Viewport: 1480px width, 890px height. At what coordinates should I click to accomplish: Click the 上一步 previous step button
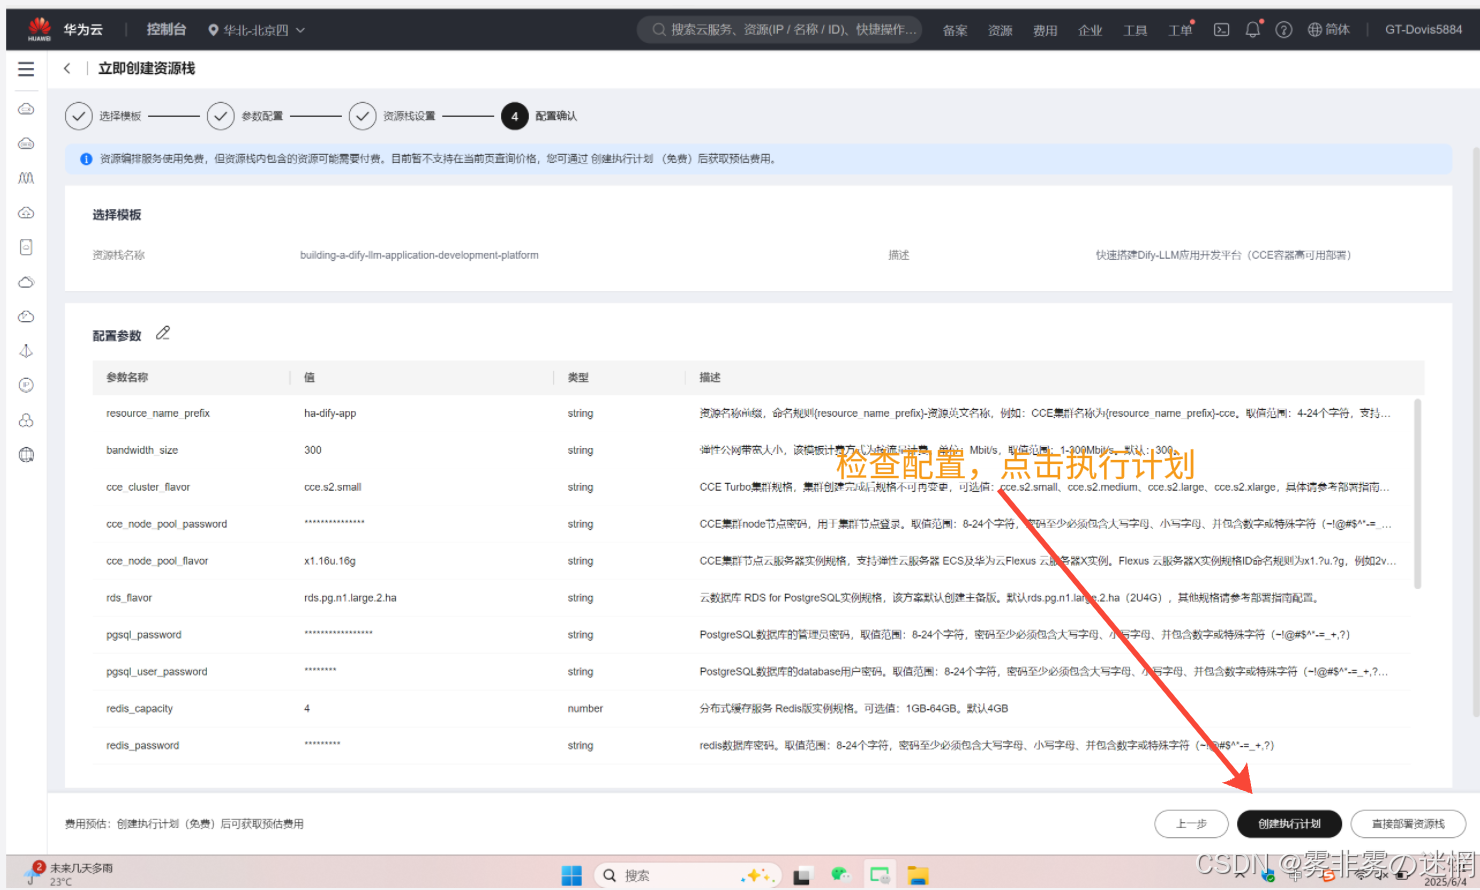click(1191, 824)
